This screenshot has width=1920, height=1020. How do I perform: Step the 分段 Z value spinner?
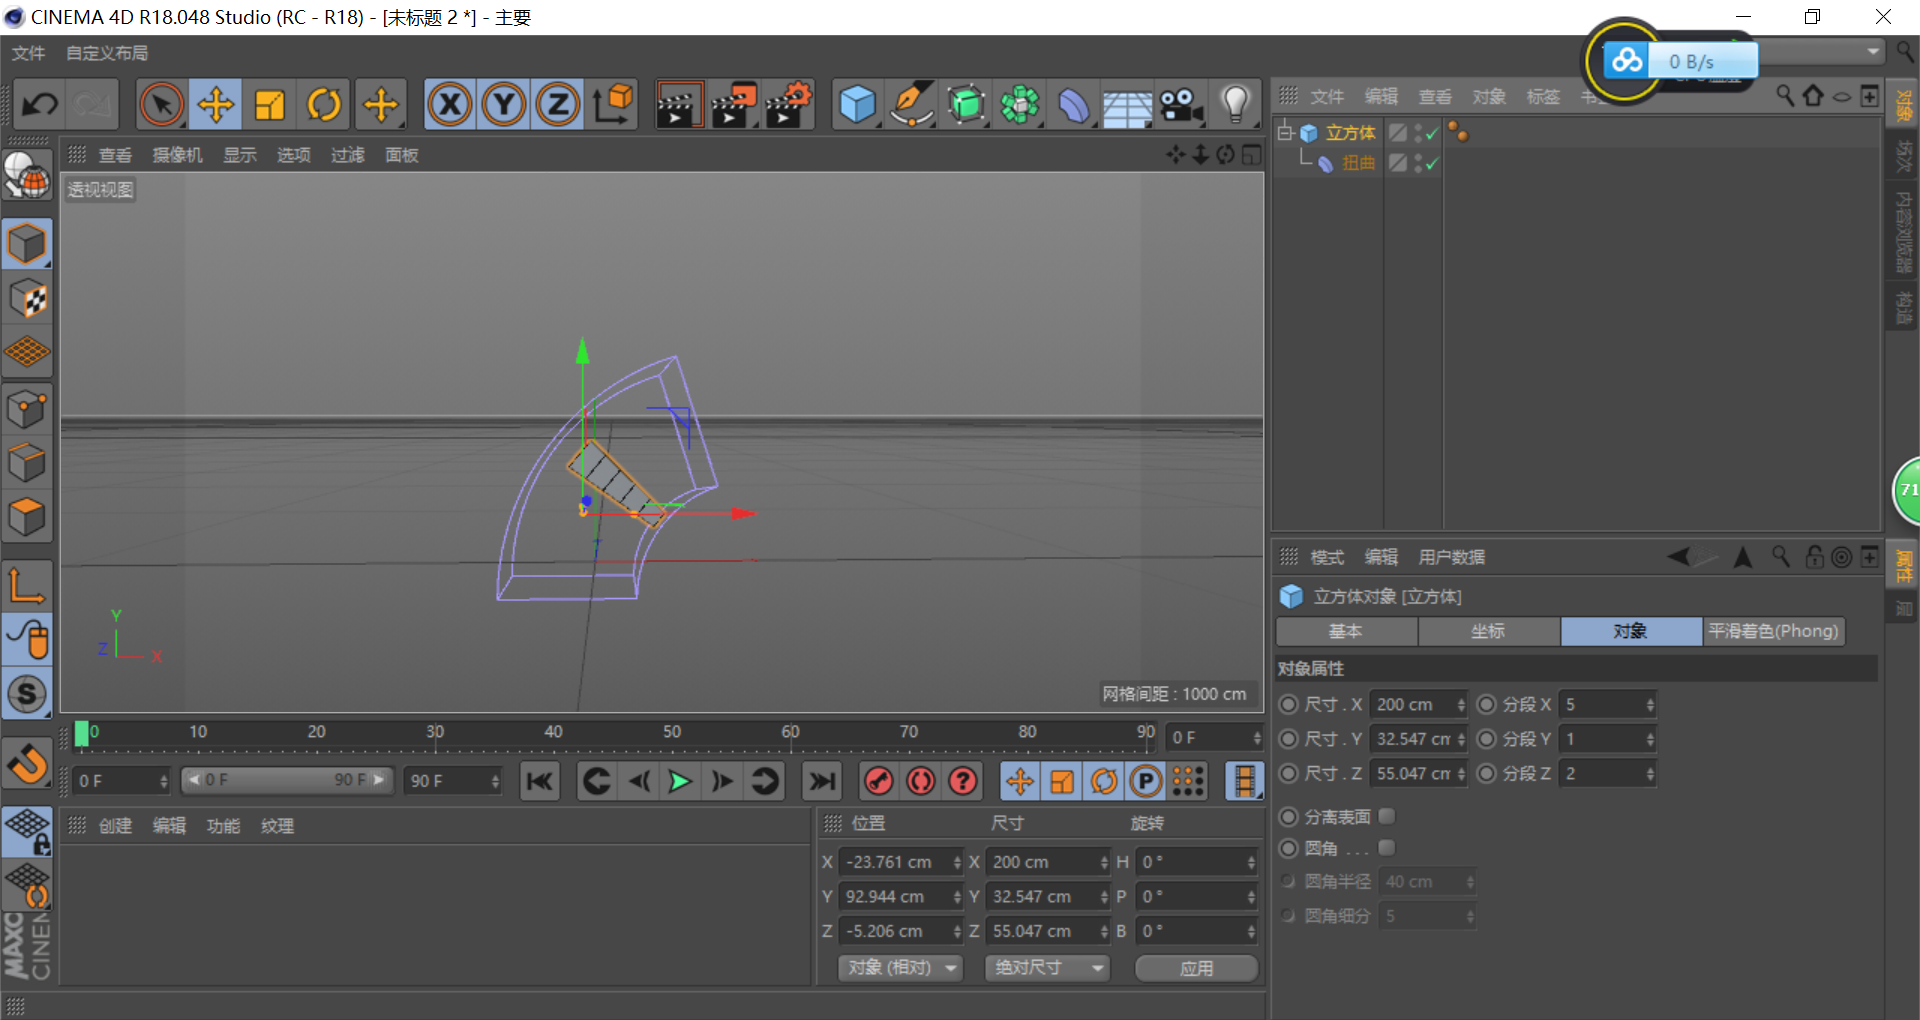coord(1650,773)
